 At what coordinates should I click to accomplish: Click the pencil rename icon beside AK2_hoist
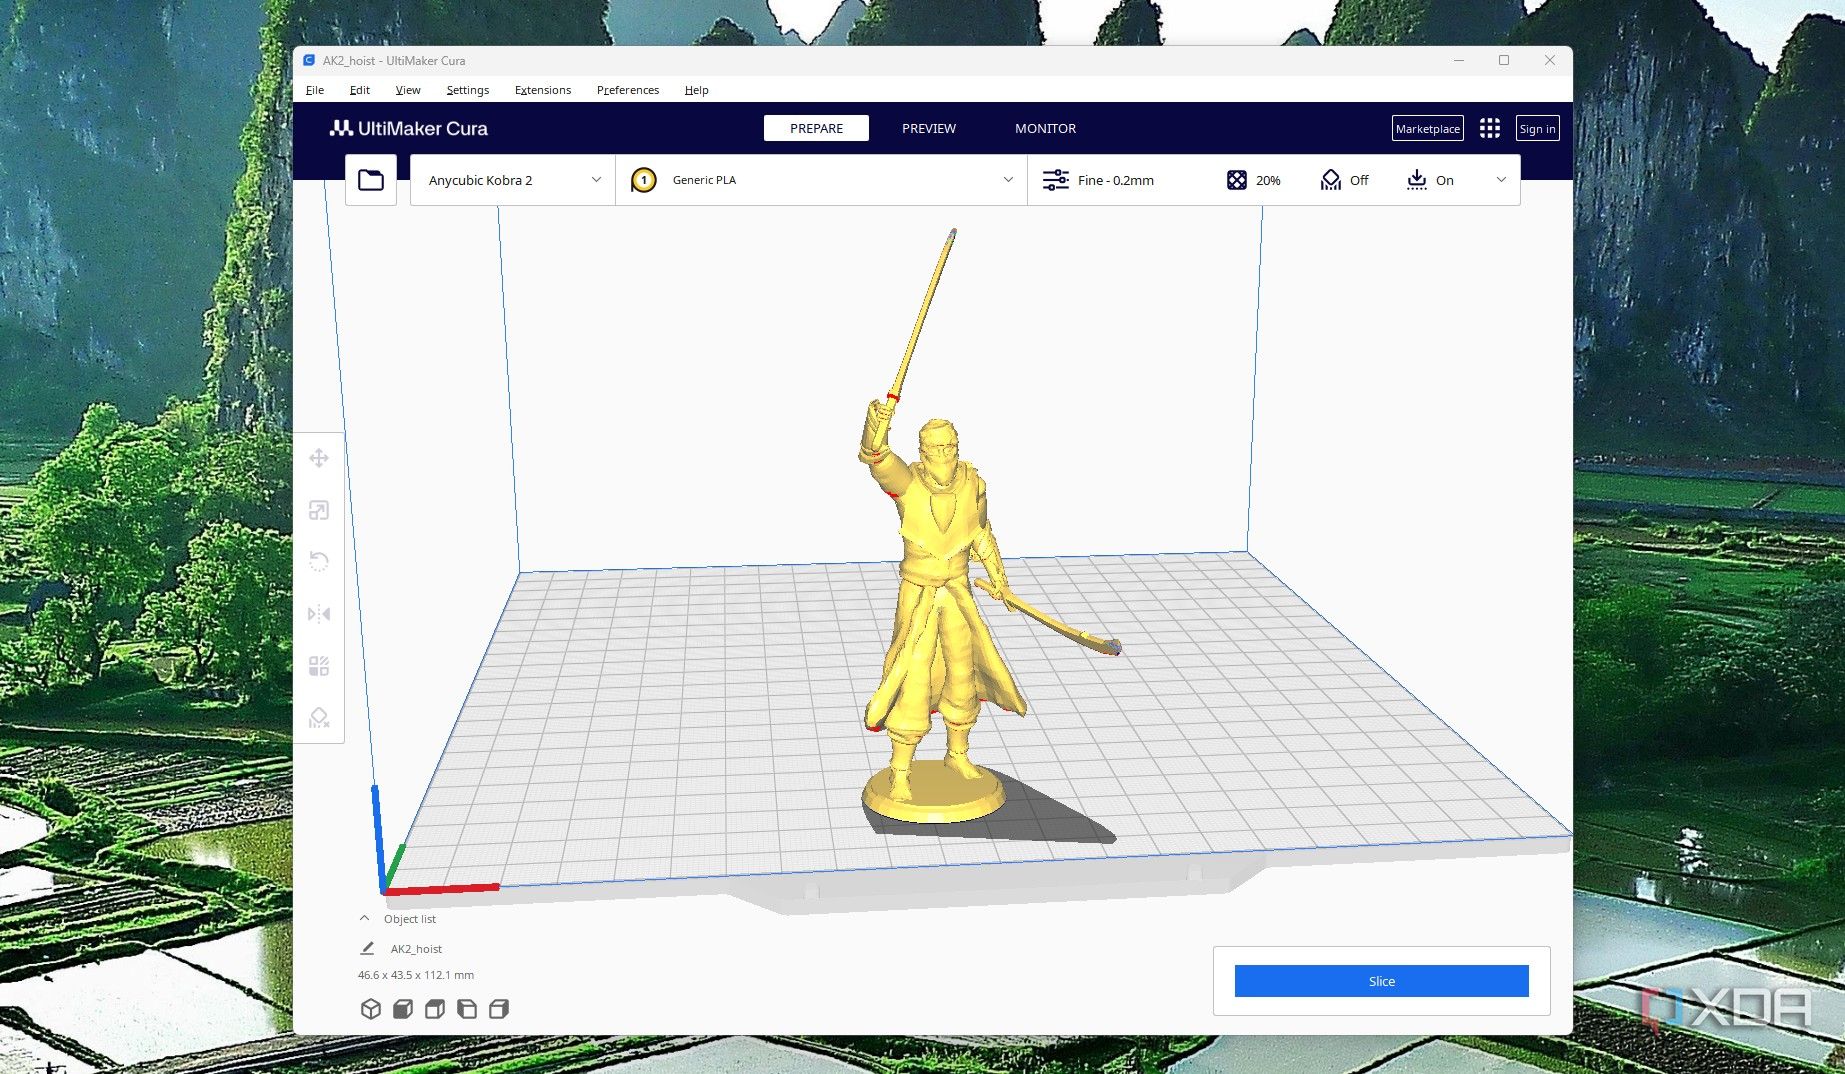pos(367,948)
